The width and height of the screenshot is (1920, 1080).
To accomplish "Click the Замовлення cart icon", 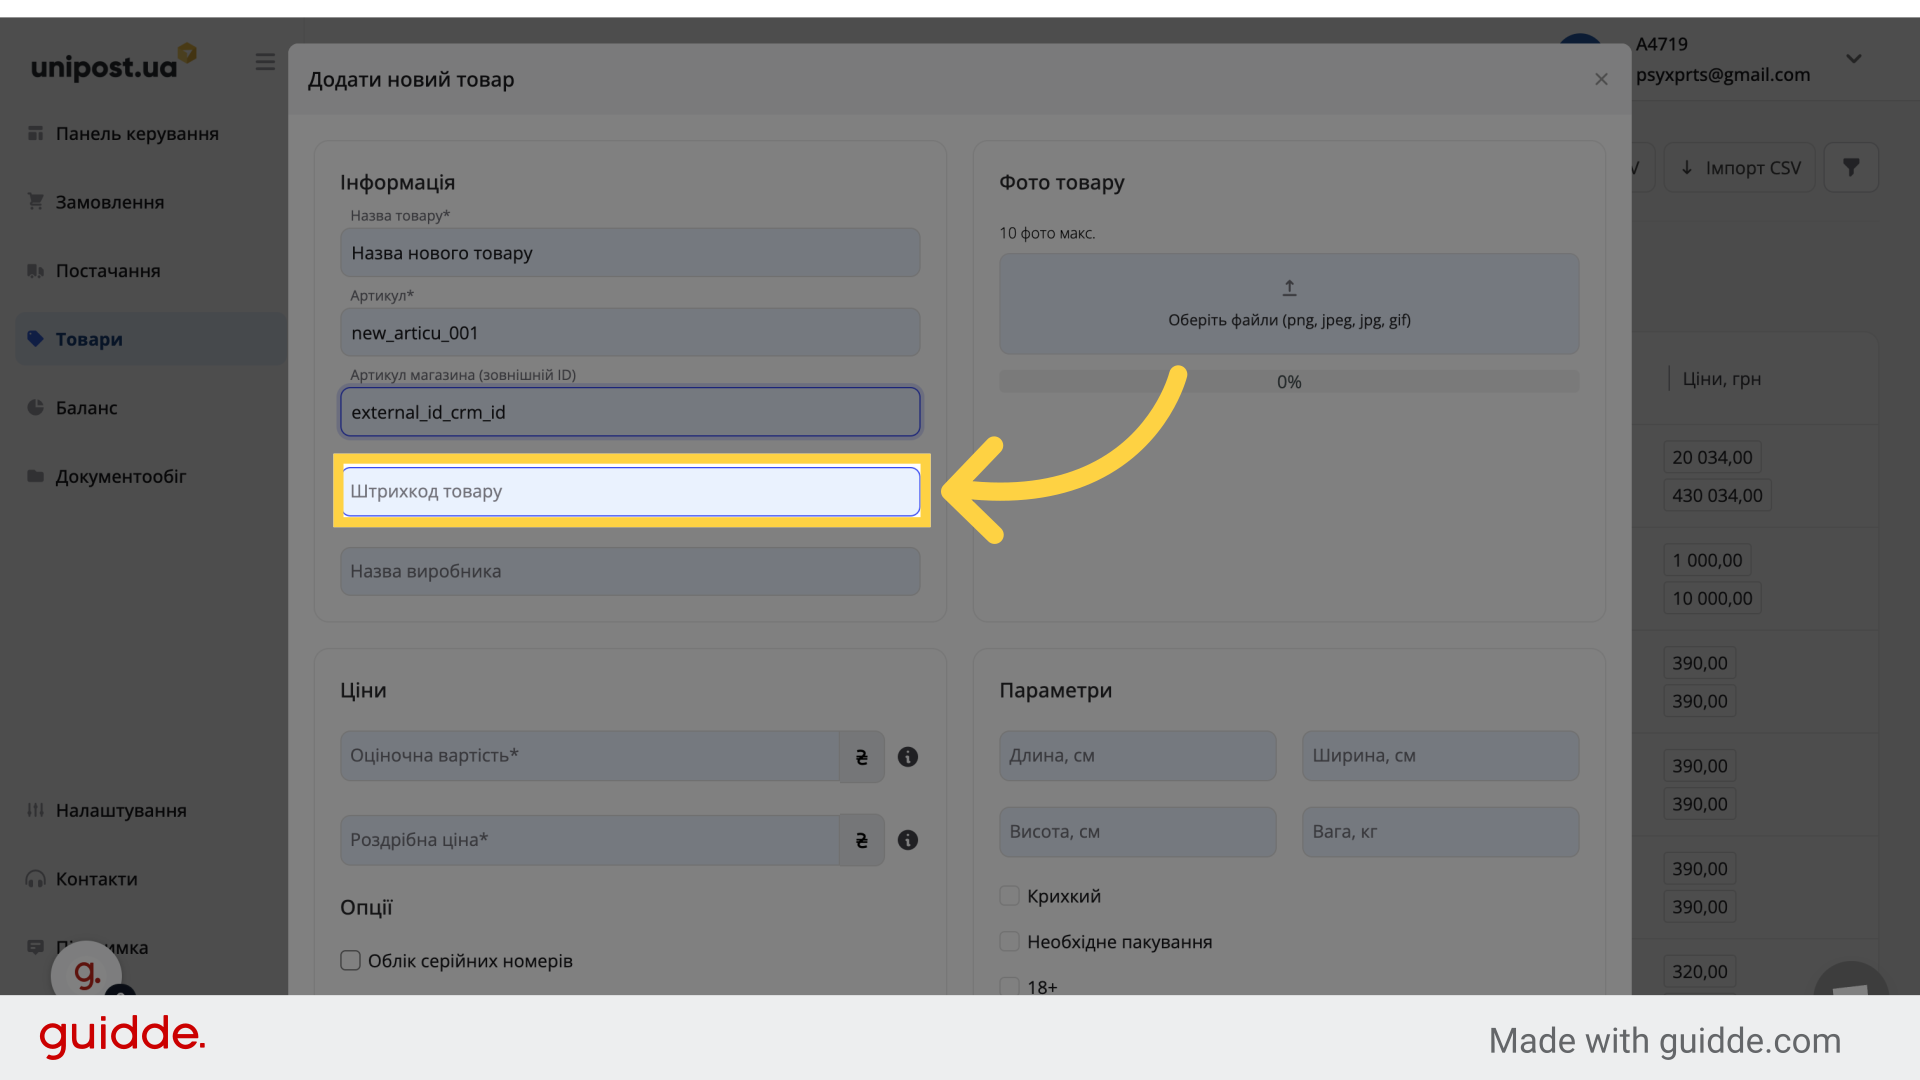I will pos(36,202).
